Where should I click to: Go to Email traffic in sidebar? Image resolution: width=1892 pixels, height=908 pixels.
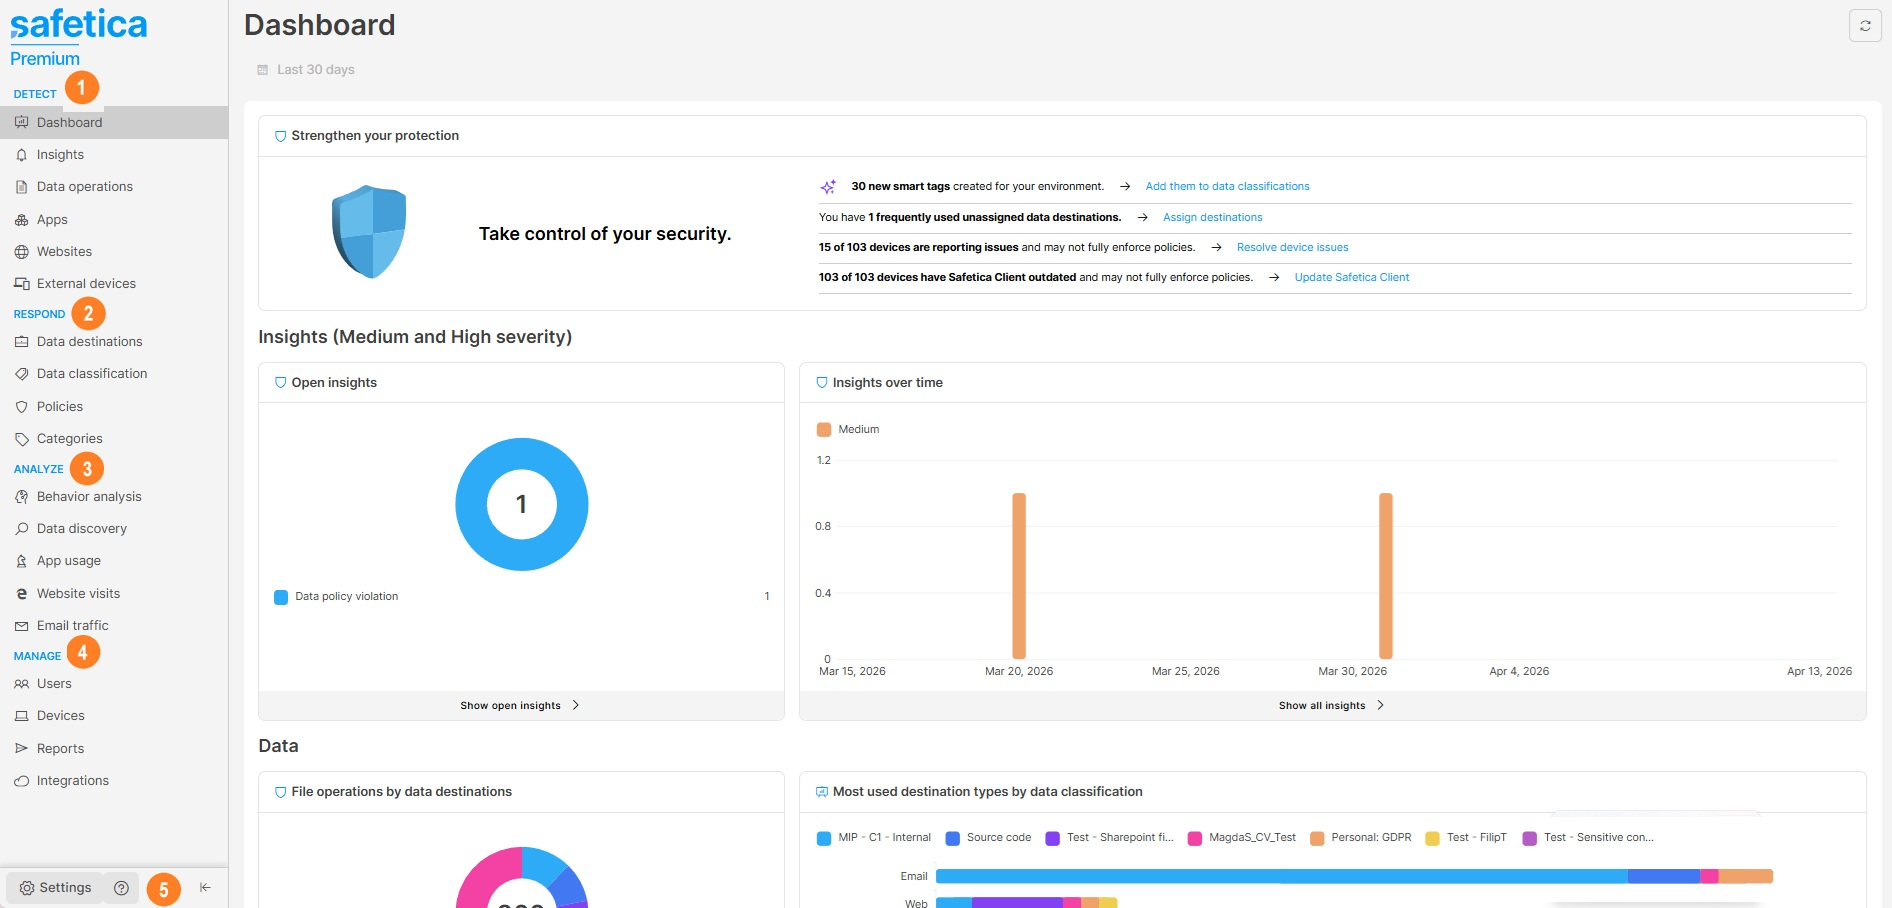coord(72,626)
